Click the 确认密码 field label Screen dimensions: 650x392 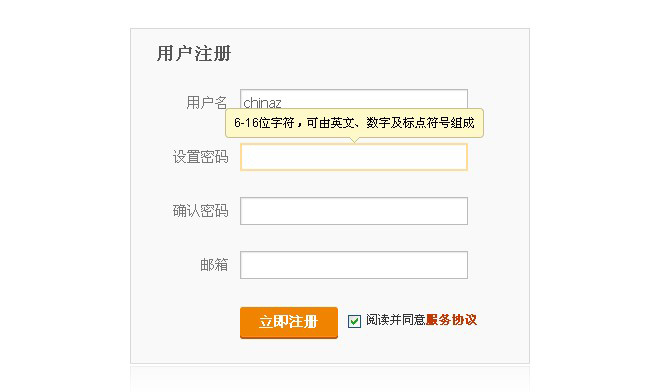[x=200, y=211]
